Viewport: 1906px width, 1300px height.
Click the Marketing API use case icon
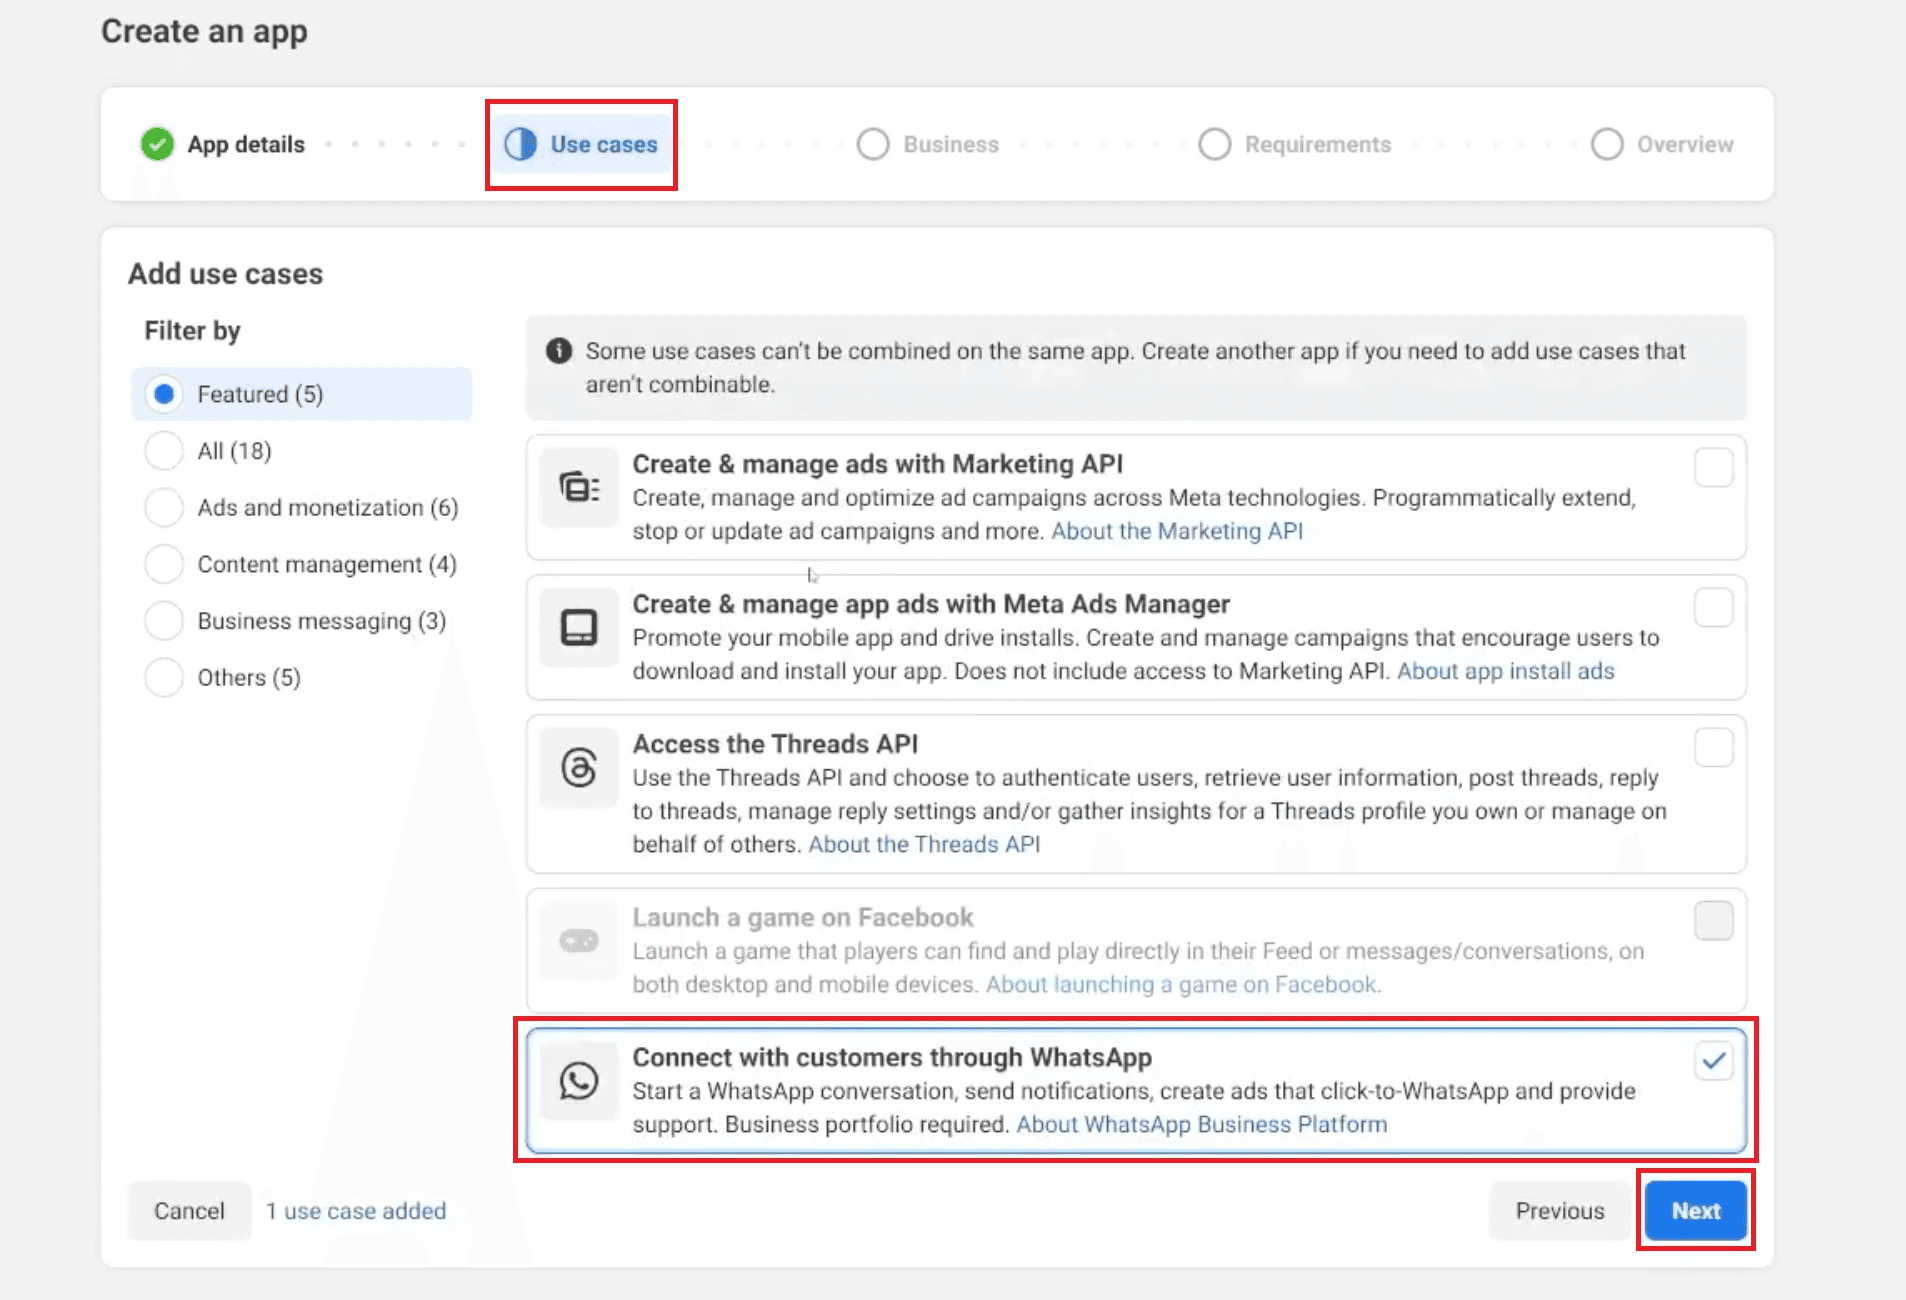pos(579,487)
